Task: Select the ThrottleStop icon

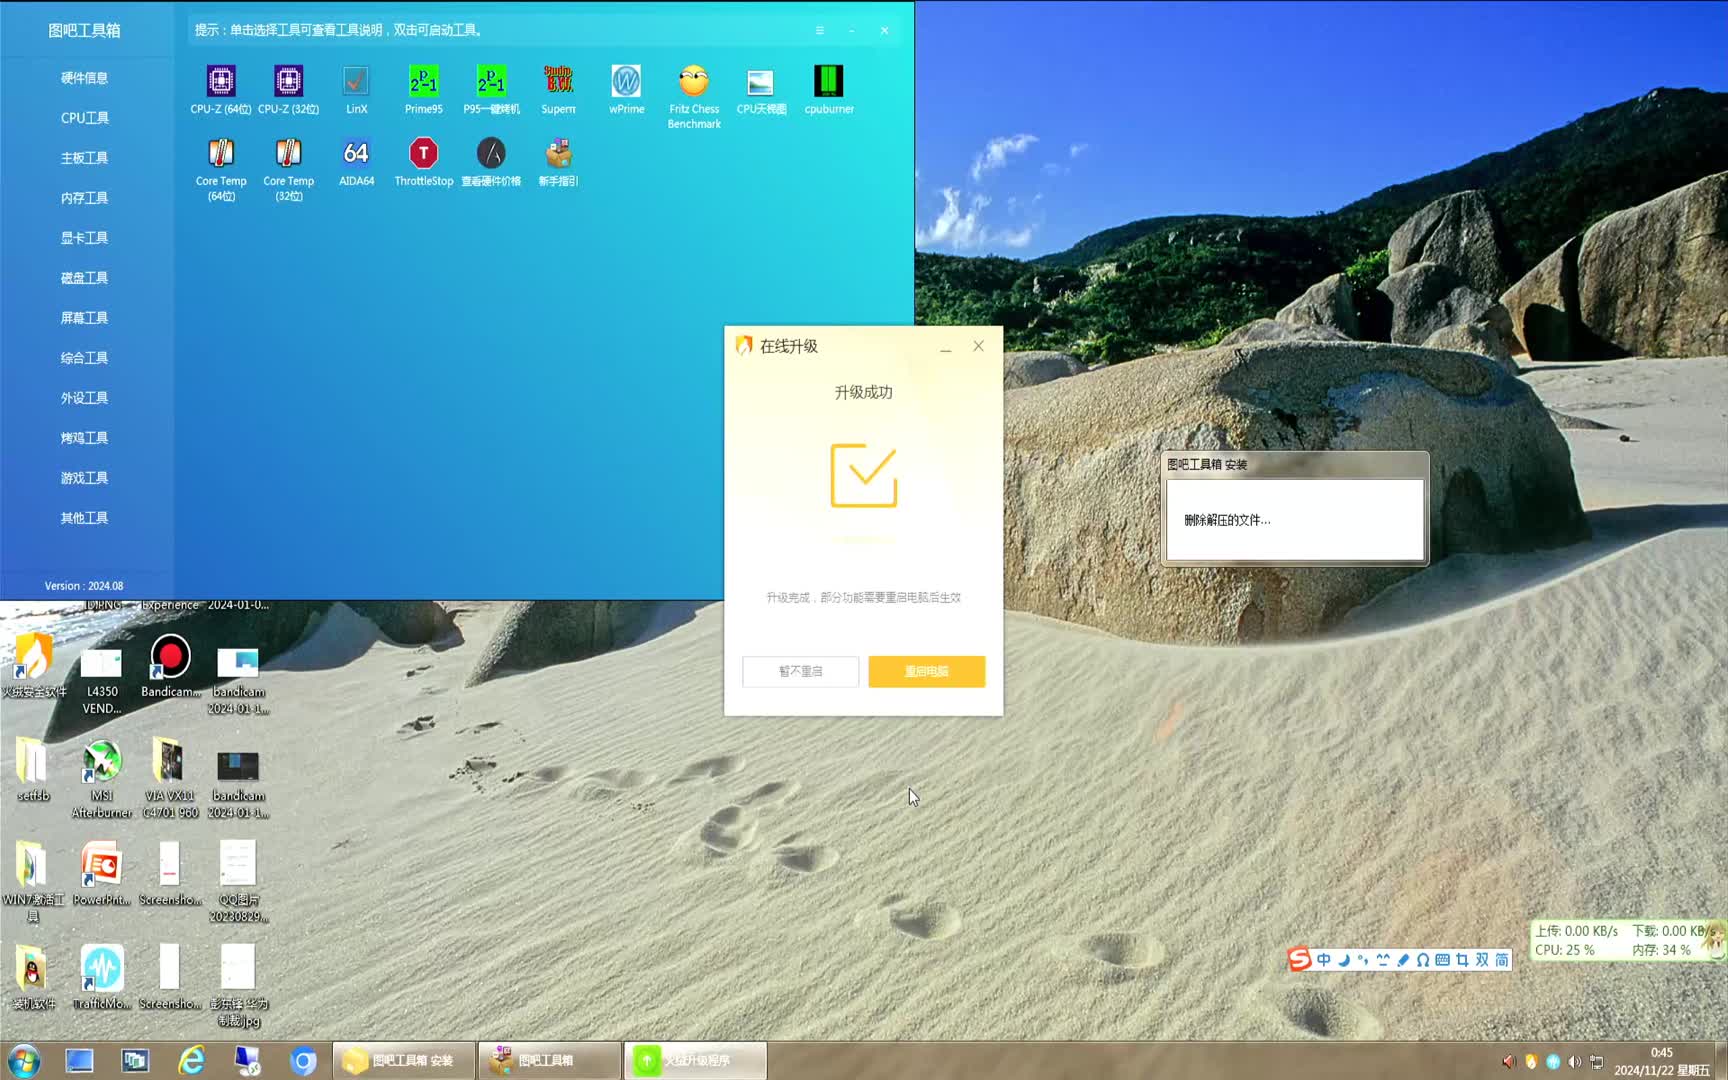Action: (423, 154)
